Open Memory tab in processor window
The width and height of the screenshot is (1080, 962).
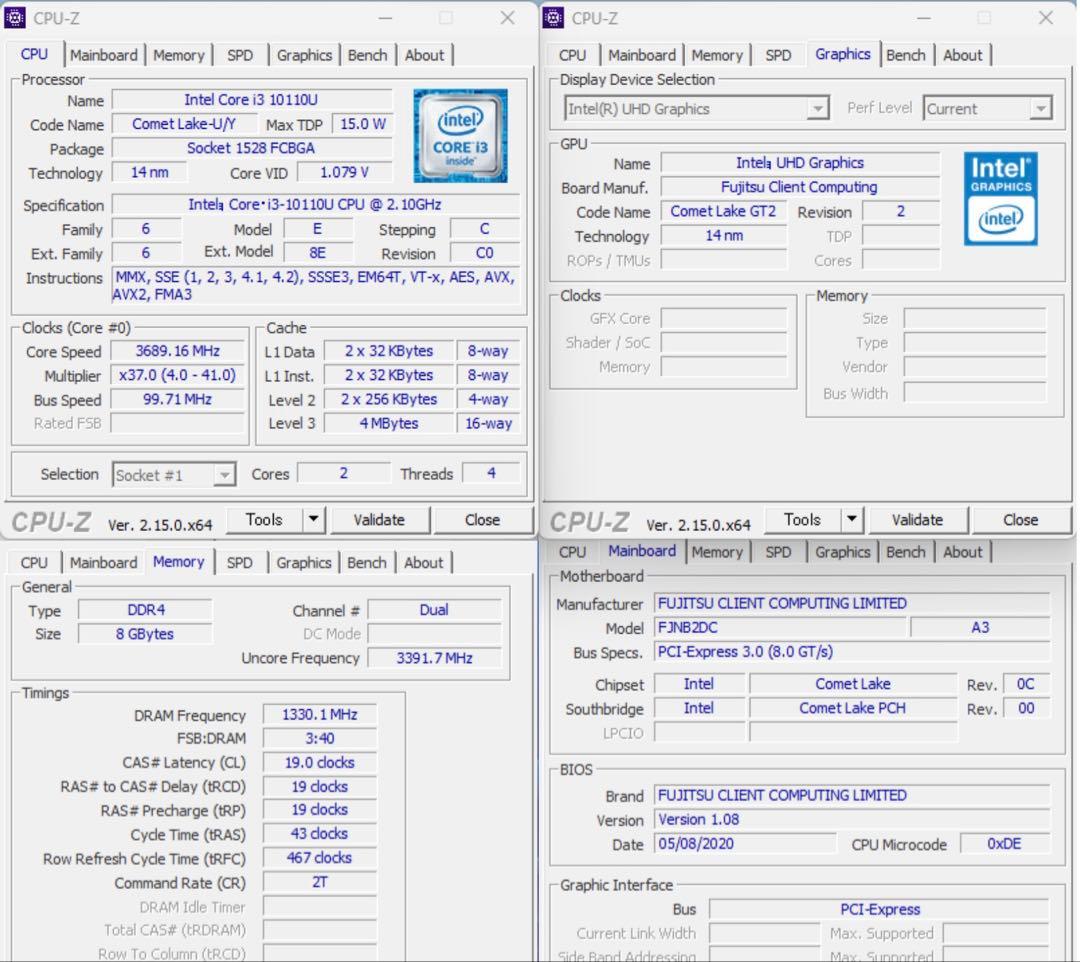point(178,55)
